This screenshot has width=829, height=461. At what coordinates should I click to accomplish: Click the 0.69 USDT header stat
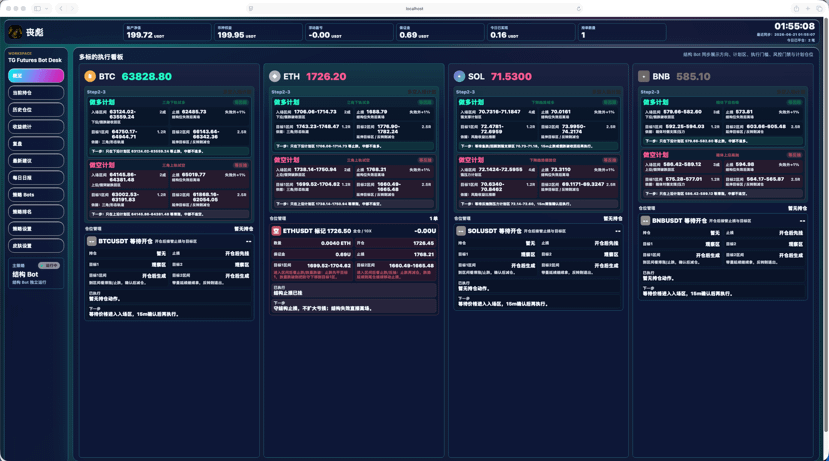click(x=440, y=32)
